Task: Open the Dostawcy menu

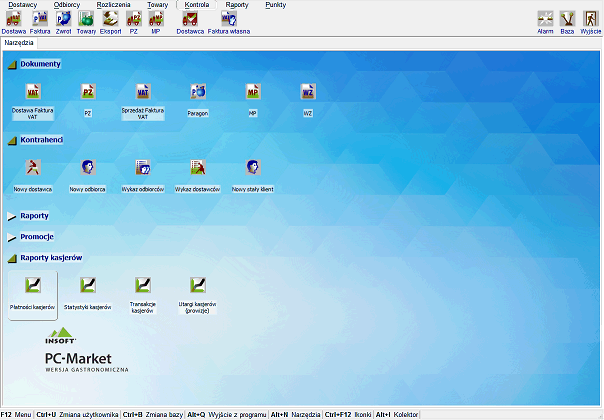Action: (x=23, y=5)
